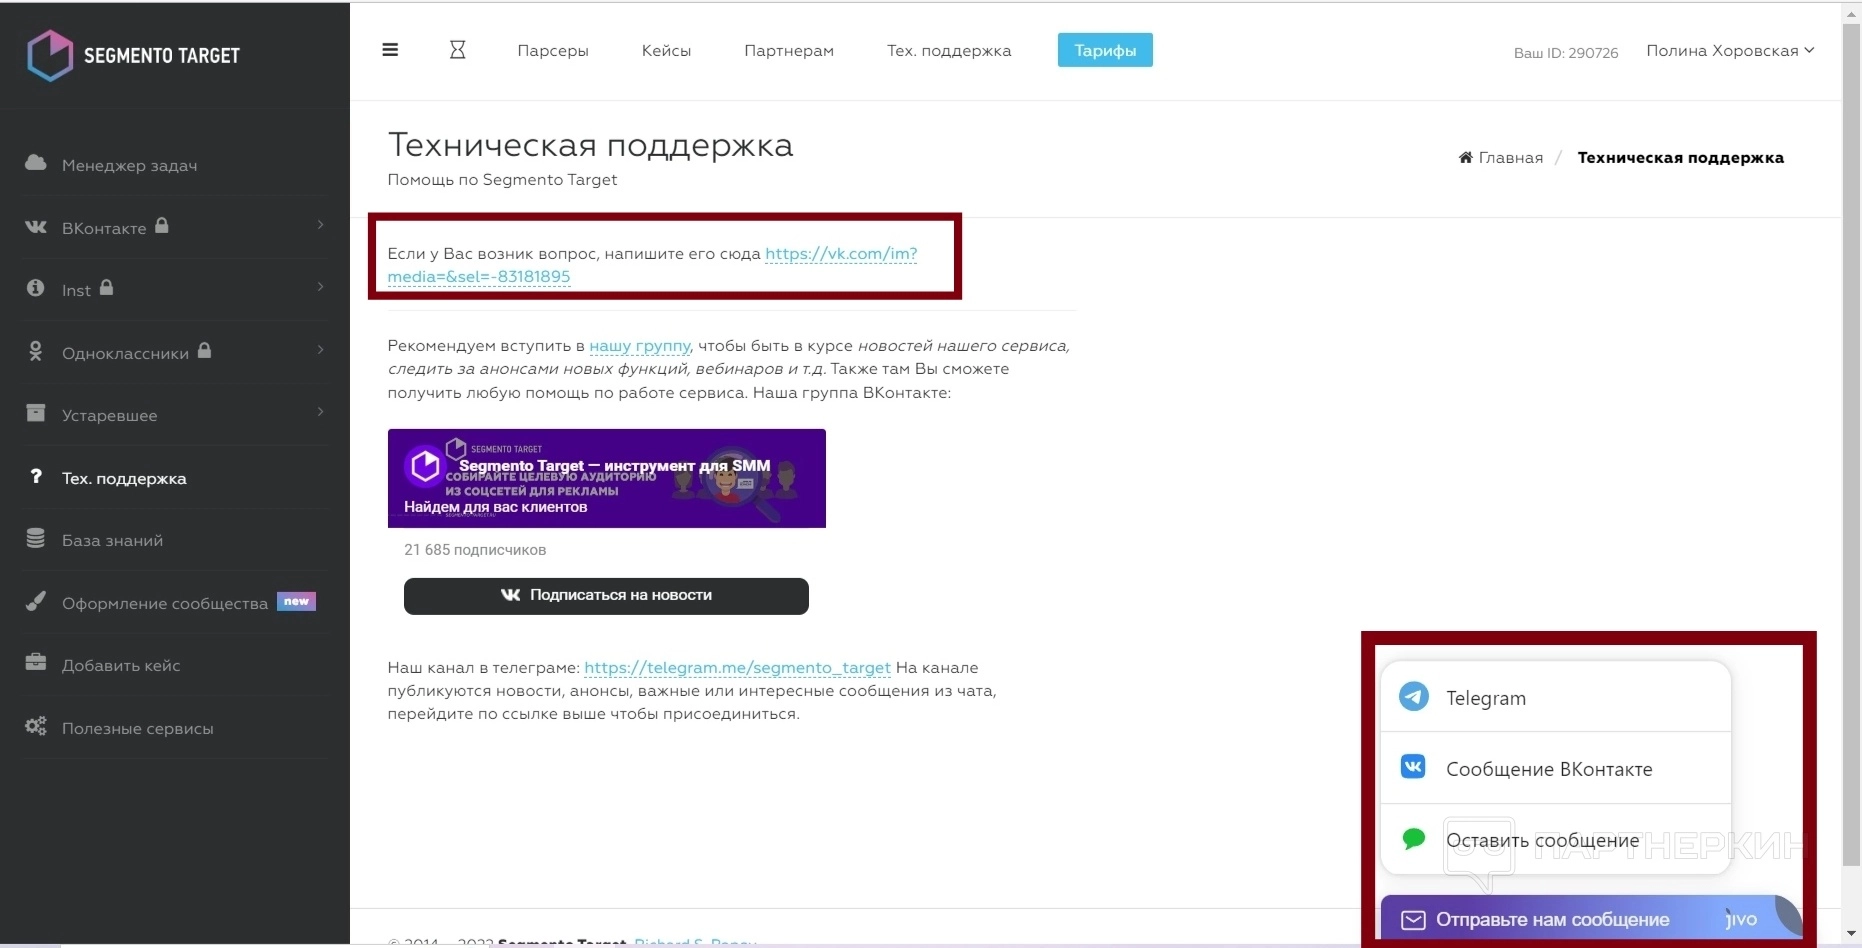Expand the Одноклассники sidebar section chevron
This screenshot has width=1862, height=948.
tap(320, 350)
